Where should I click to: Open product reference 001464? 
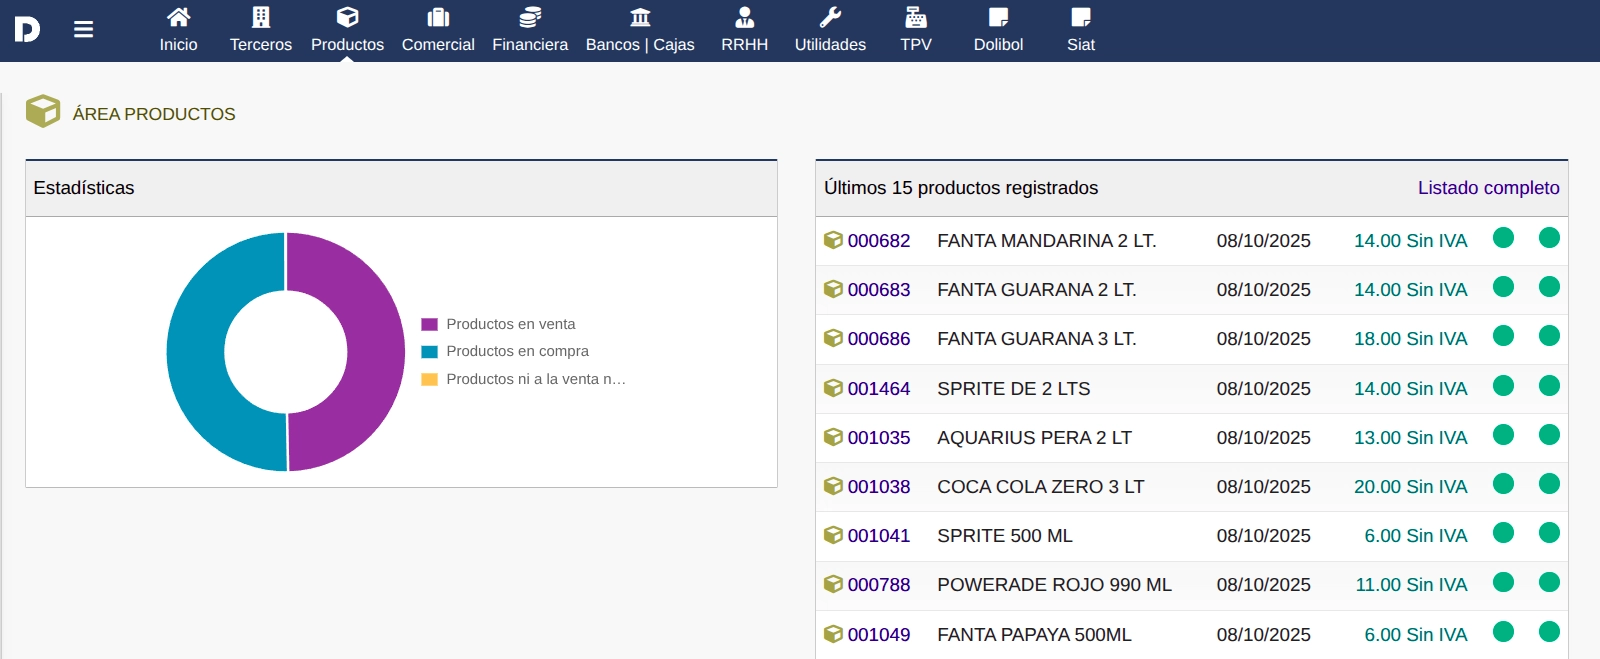click(878, 389)
